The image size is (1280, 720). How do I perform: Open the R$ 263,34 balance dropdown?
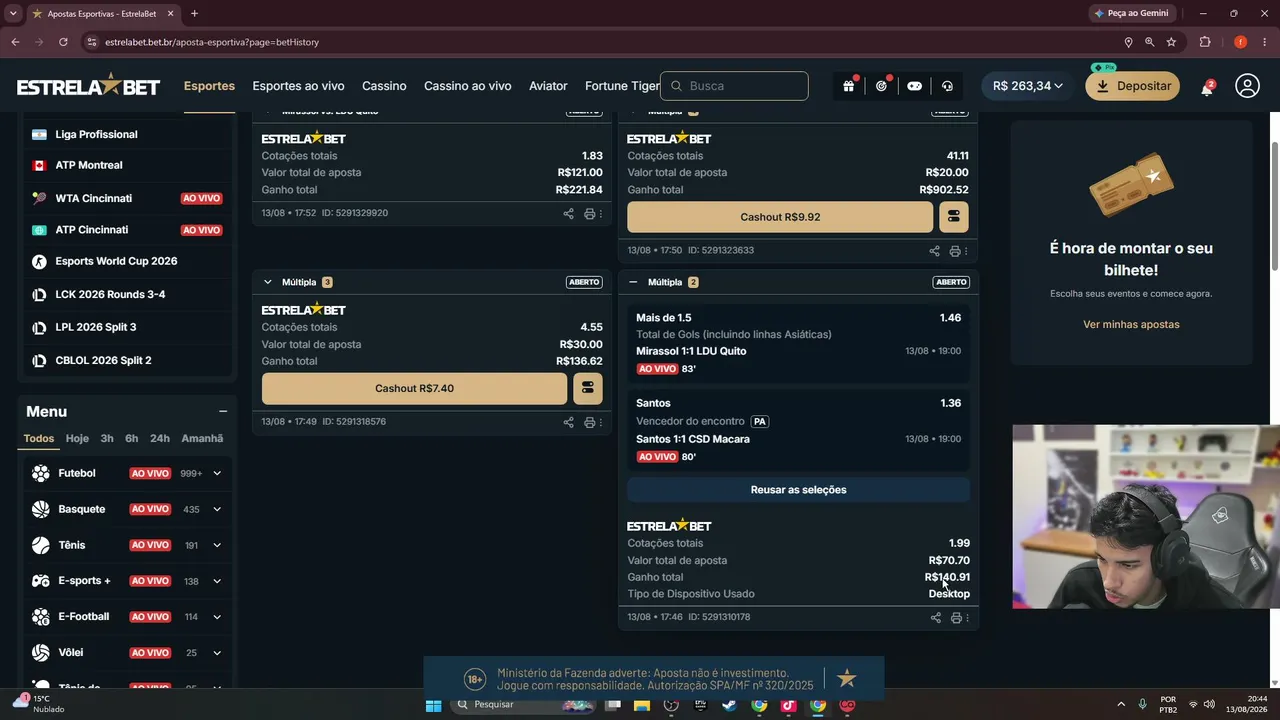(x=1027, y=86)
